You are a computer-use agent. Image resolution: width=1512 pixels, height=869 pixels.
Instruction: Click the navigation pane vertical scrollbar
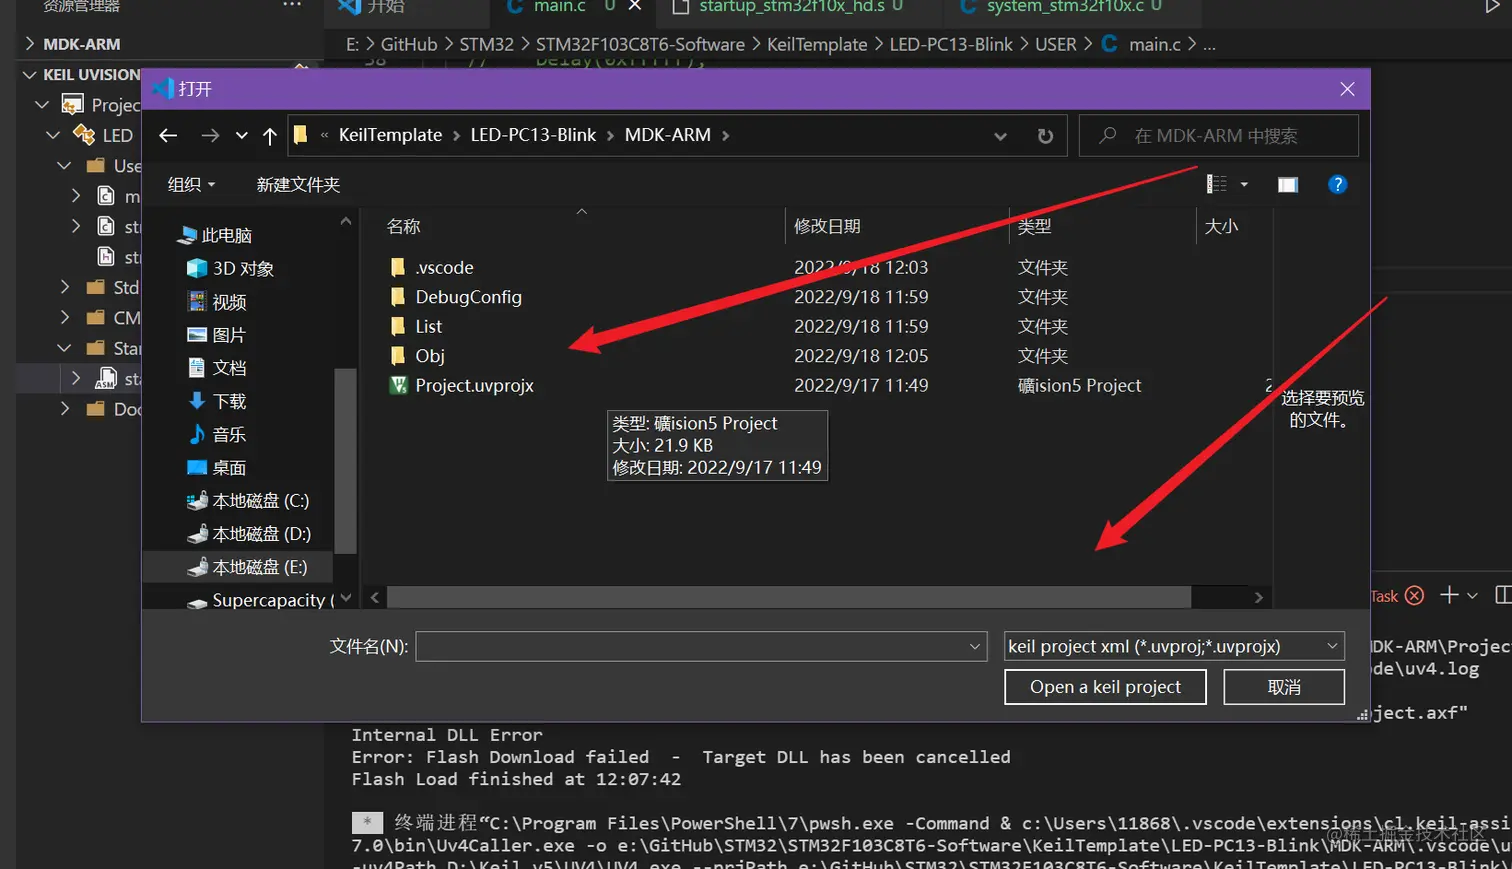(x=345, y=461)
